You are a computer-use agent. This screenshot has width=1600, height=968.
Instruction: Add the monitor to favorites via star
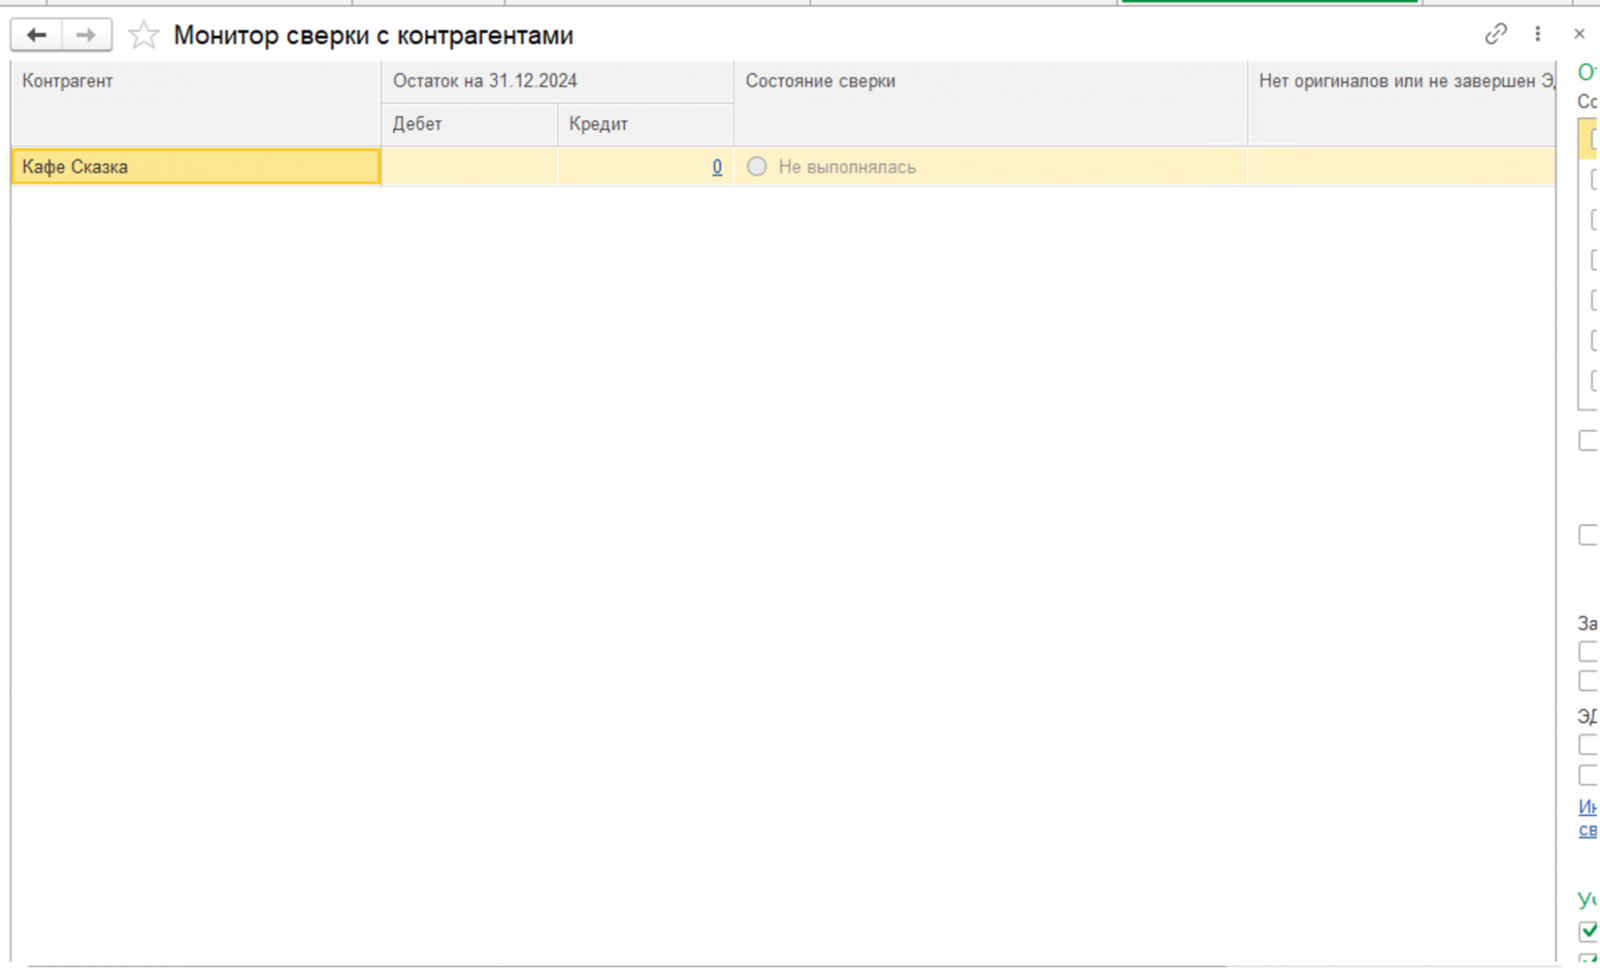pyautogui.click(x=144, y=35)
